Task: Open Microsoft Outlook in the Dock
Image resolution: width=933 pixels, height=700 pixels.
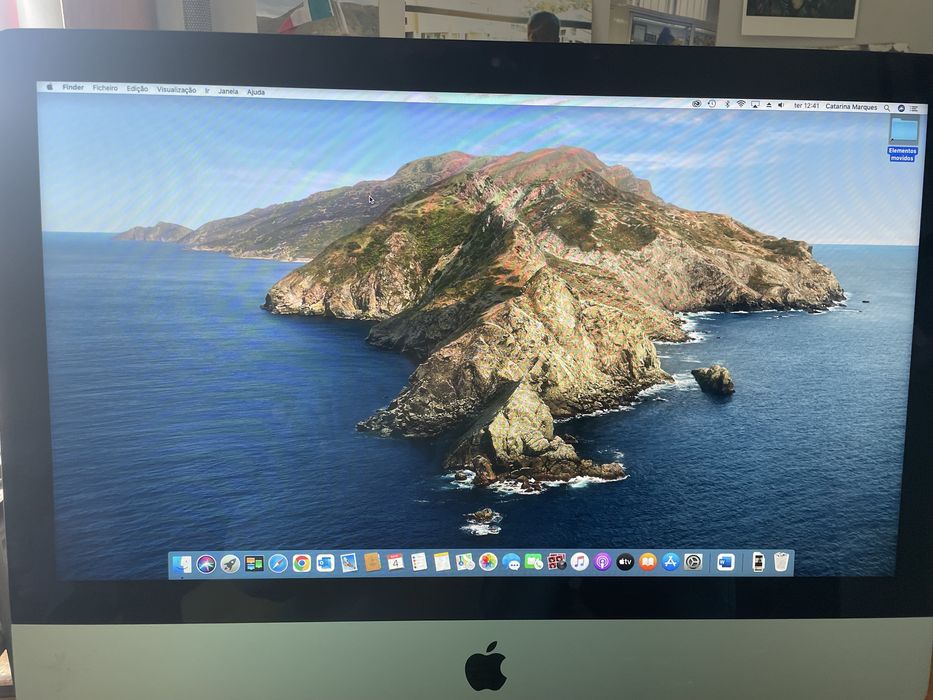Action: [x=325, y=563]
